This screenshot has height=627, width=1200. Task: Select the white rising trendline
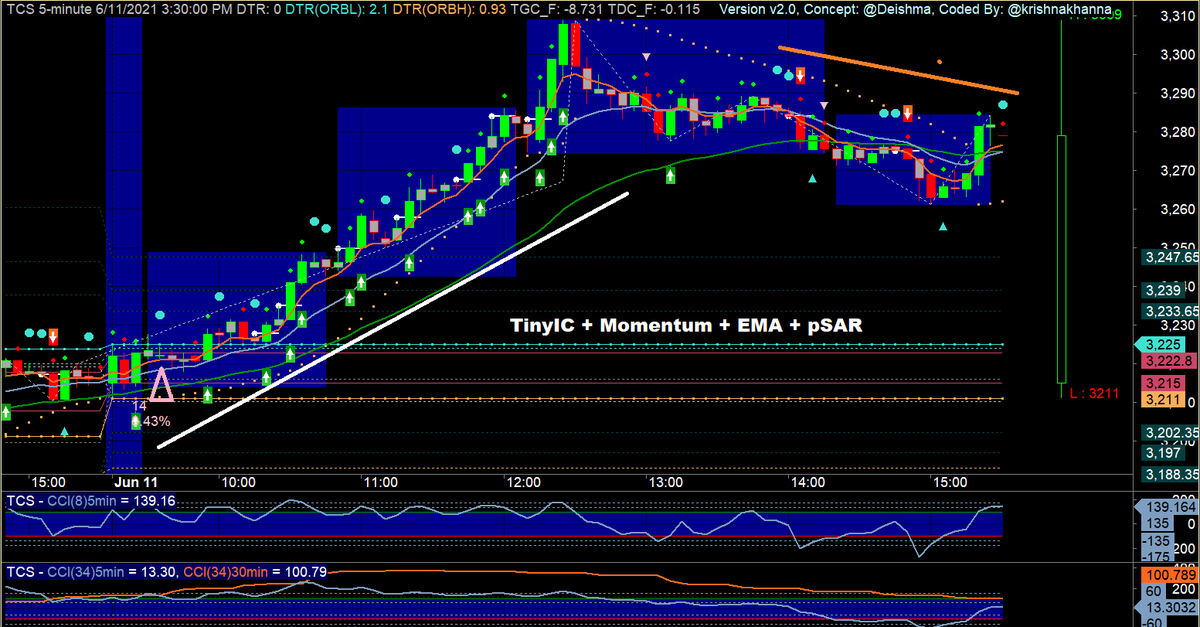click(x=393, y=320)
